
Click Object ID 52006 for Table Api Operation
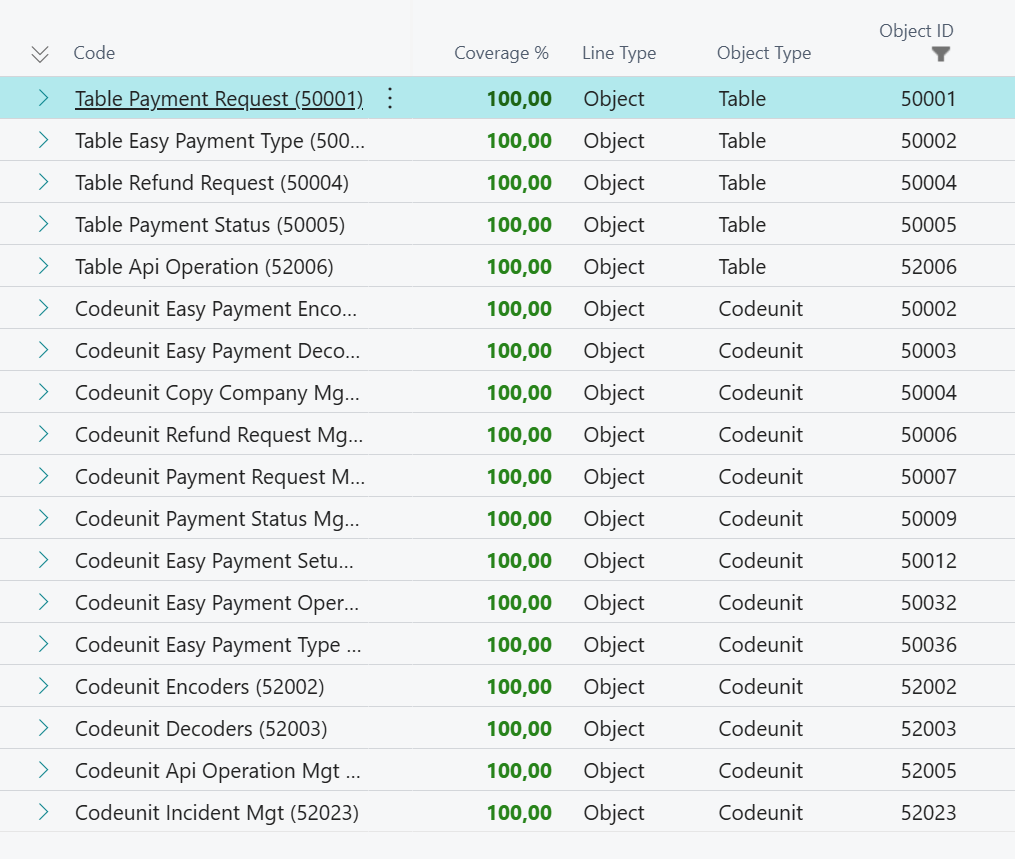tap(928, 267)
